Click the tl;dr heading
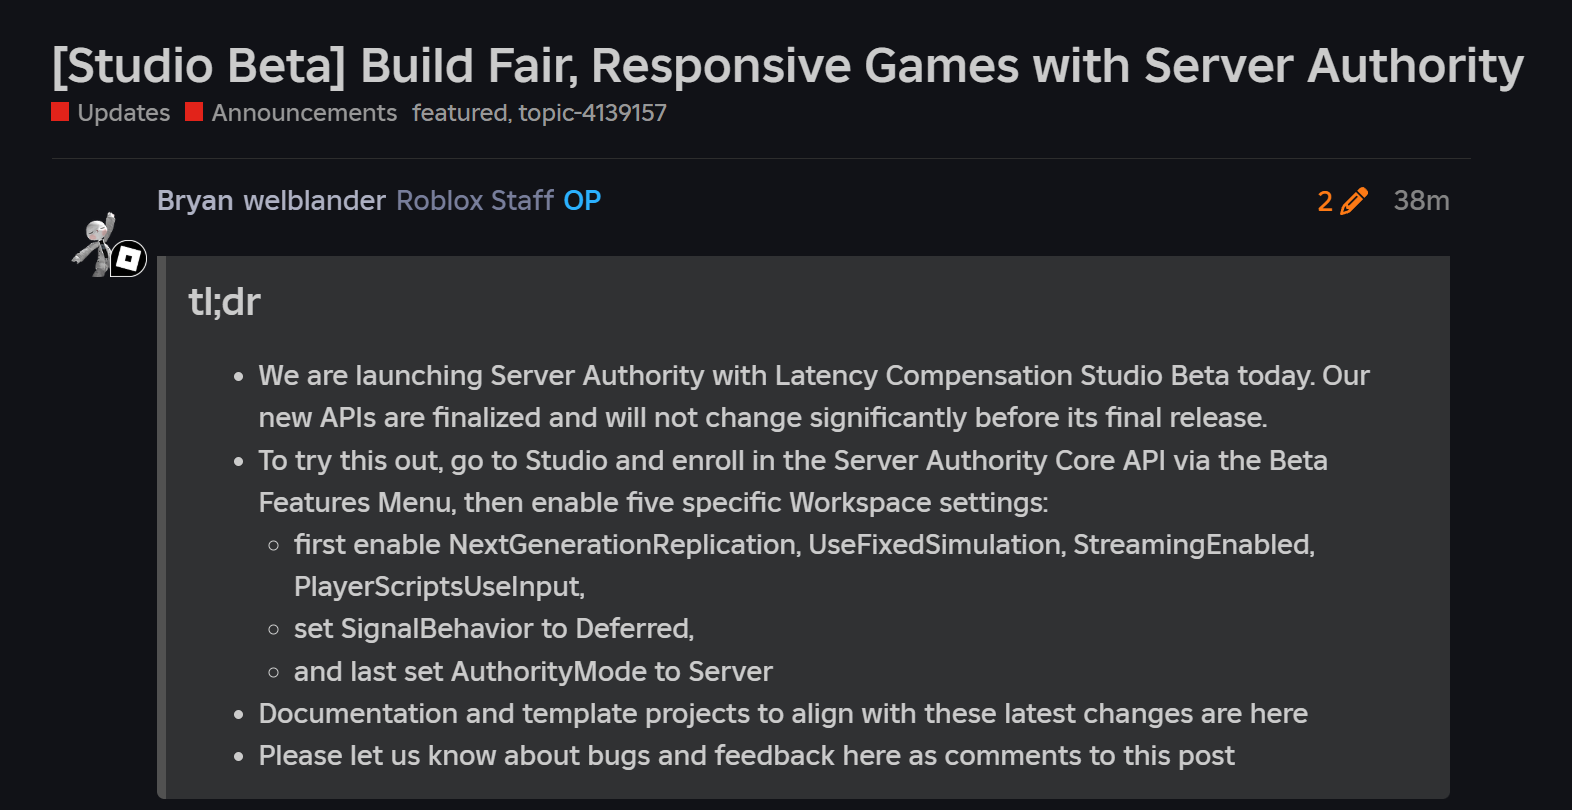Viewport: 1572px width, 810px height. [224, 302]
